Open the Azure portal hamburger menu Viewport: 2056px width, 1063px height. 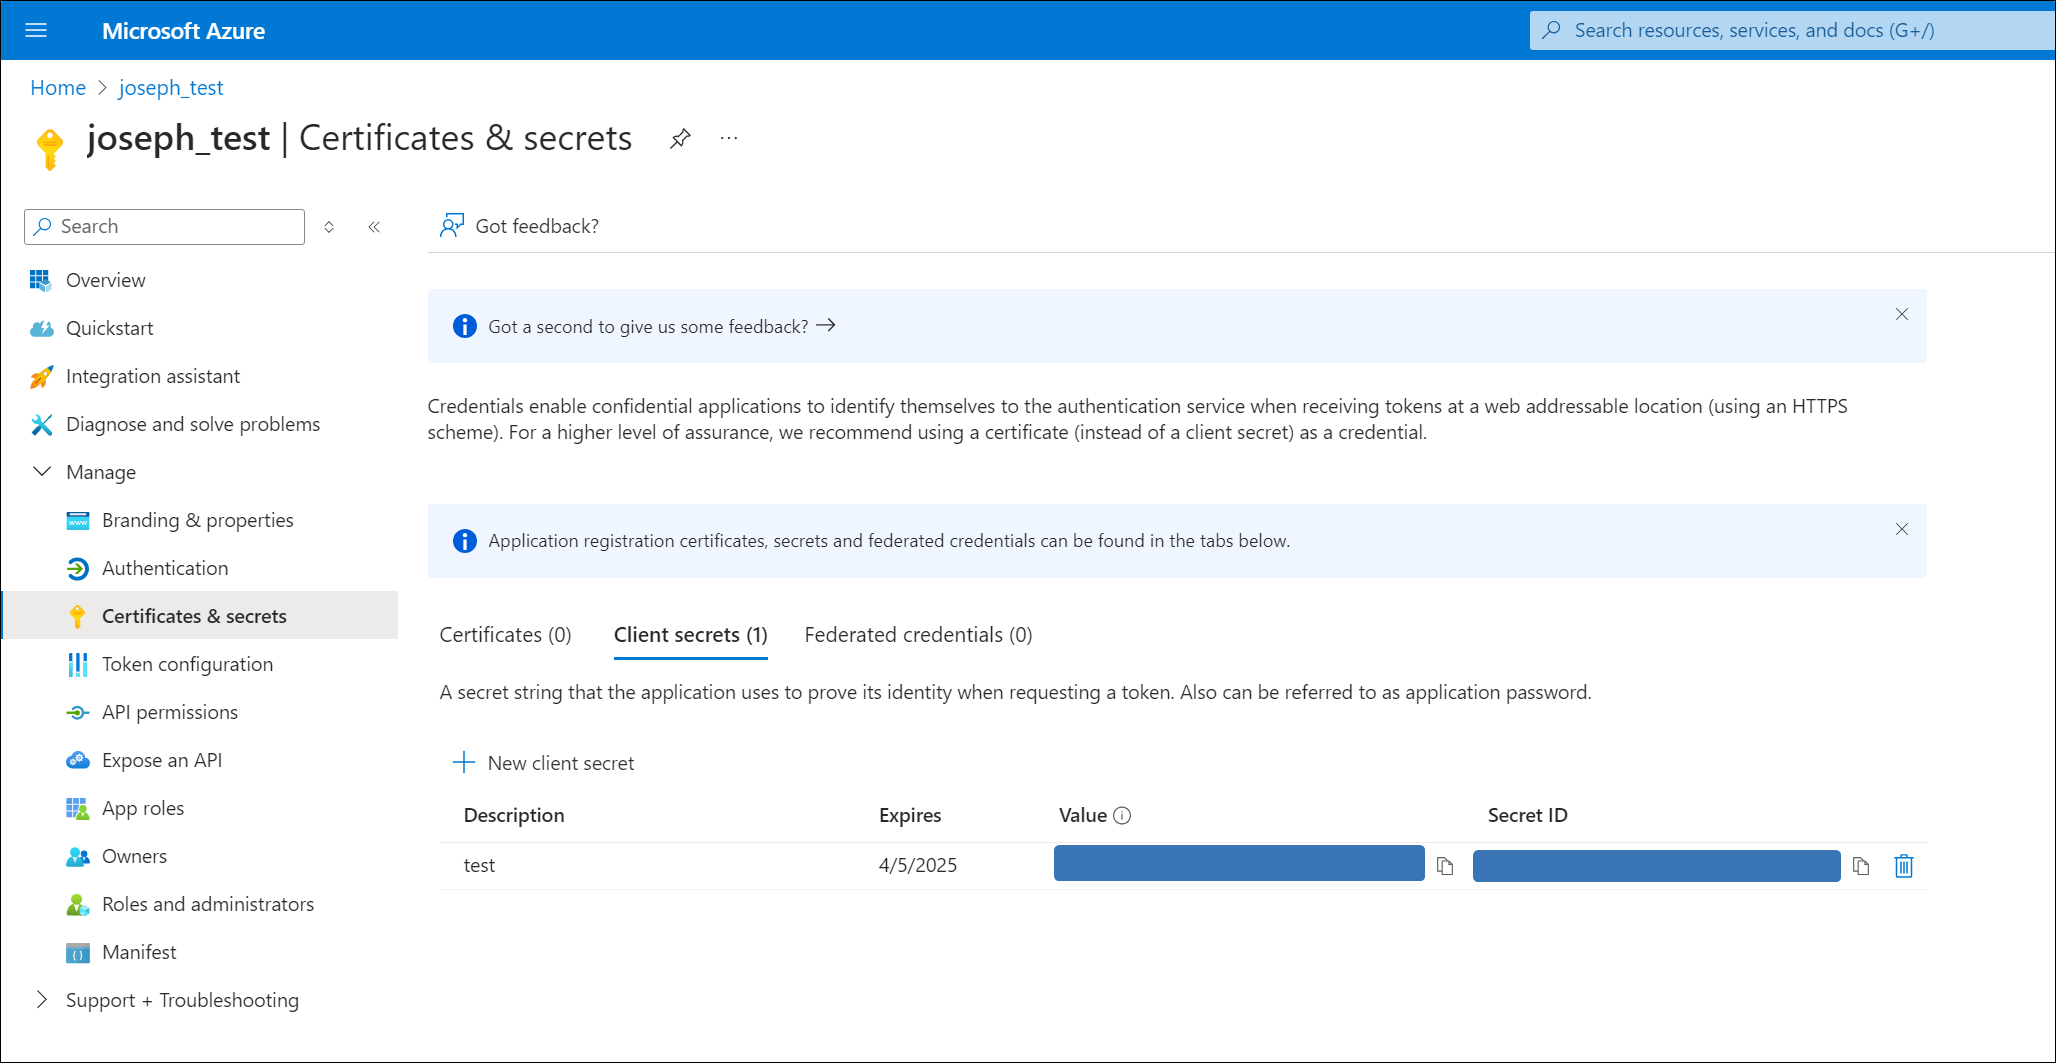coord(36,30)
